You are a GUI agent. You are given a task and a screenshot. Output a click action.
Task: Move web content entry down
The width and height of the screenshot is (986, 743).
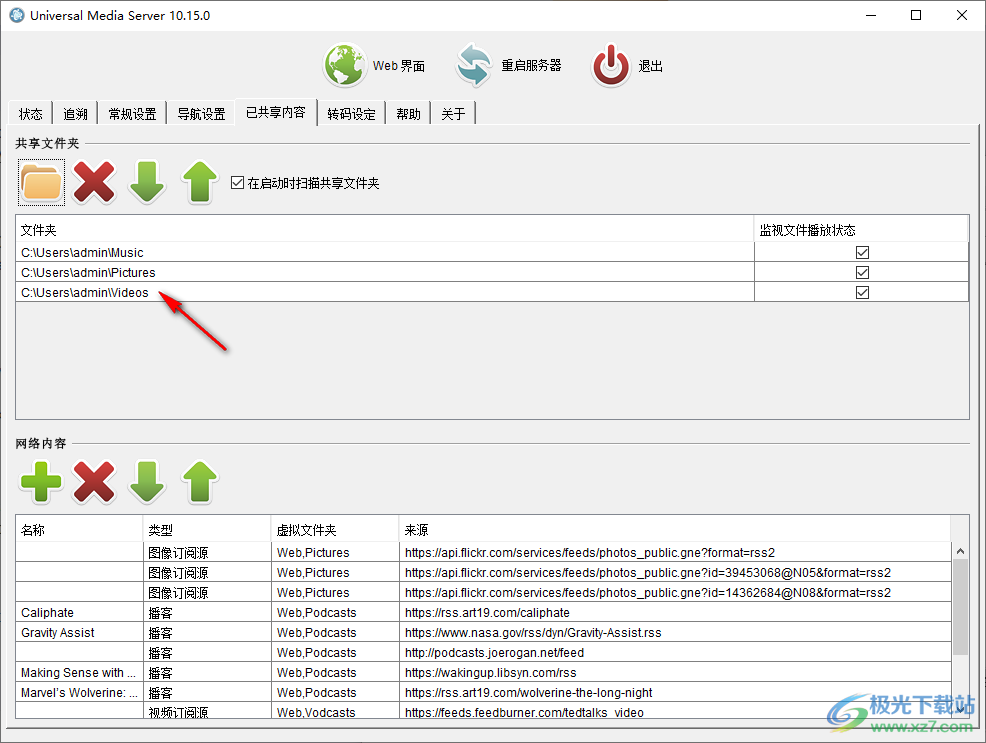[x=147, y=482]
